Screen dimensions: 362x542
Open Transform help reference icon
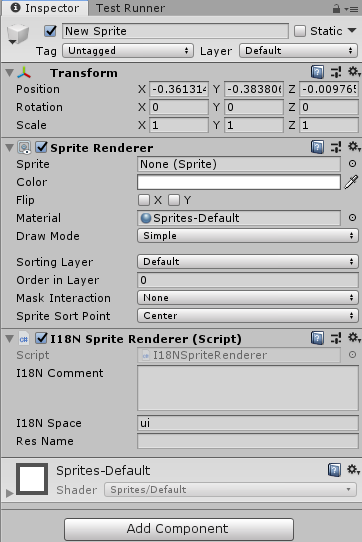coord(317,72)
